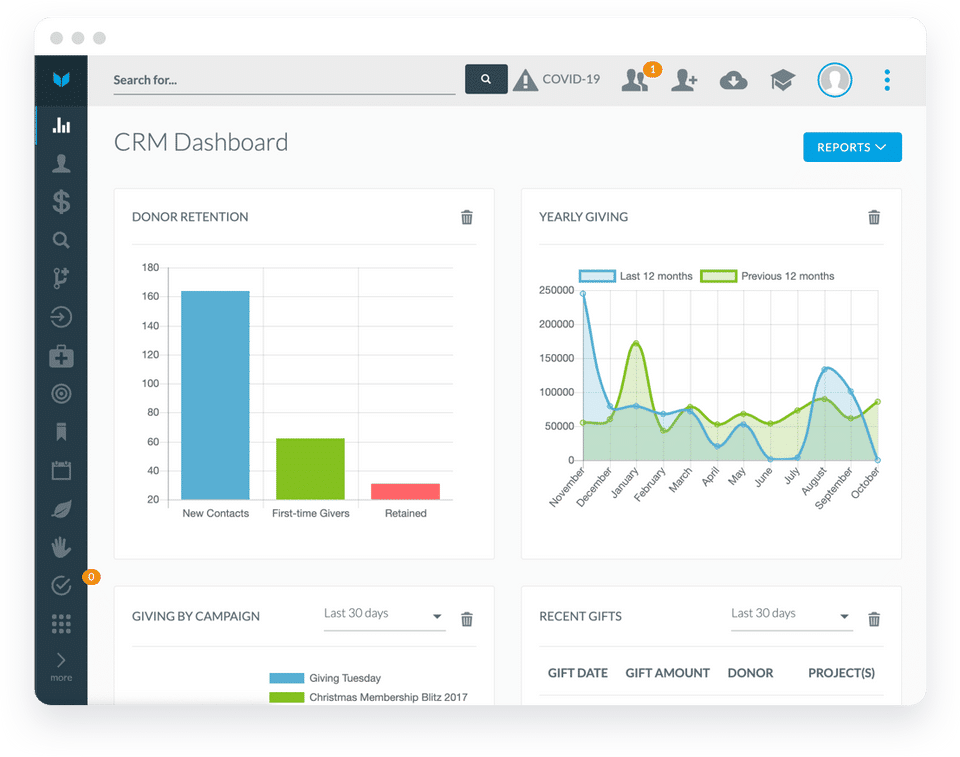Screen dimensions: 960x757
Task: Open the grid apps sidebar icon
Action: [x=61, y=623]
